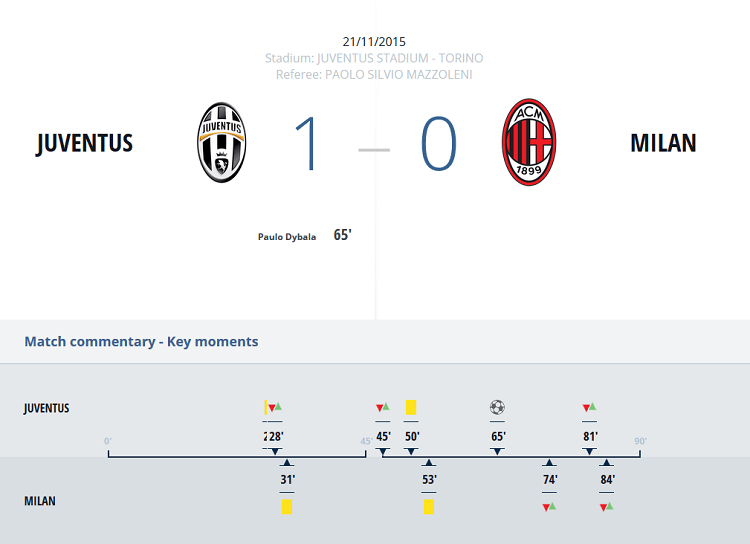Click Milan yellow card icon at 31'
750x544 pixels.
click(287, 507)
